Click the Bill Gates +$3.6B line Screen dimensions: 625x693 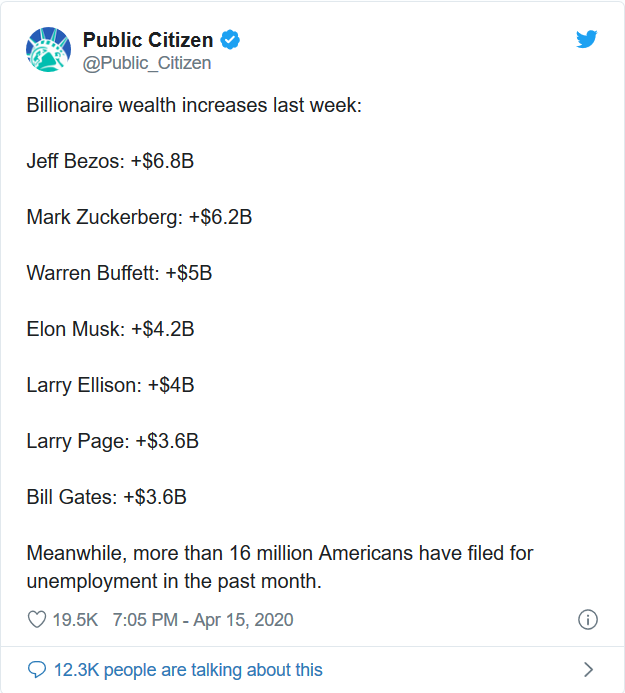(106, 497)
